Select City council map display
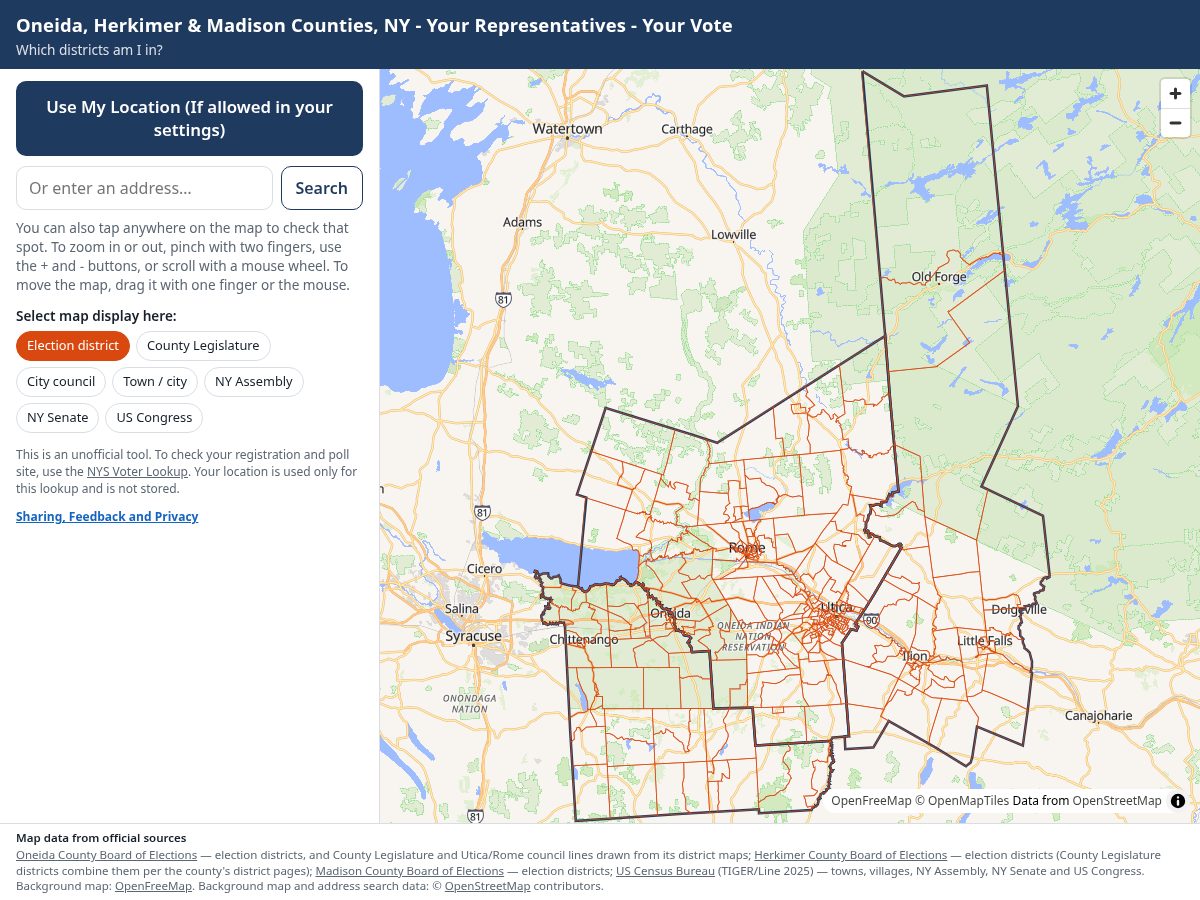This screenshot has height=900, width=1200. tap(61, 382)
